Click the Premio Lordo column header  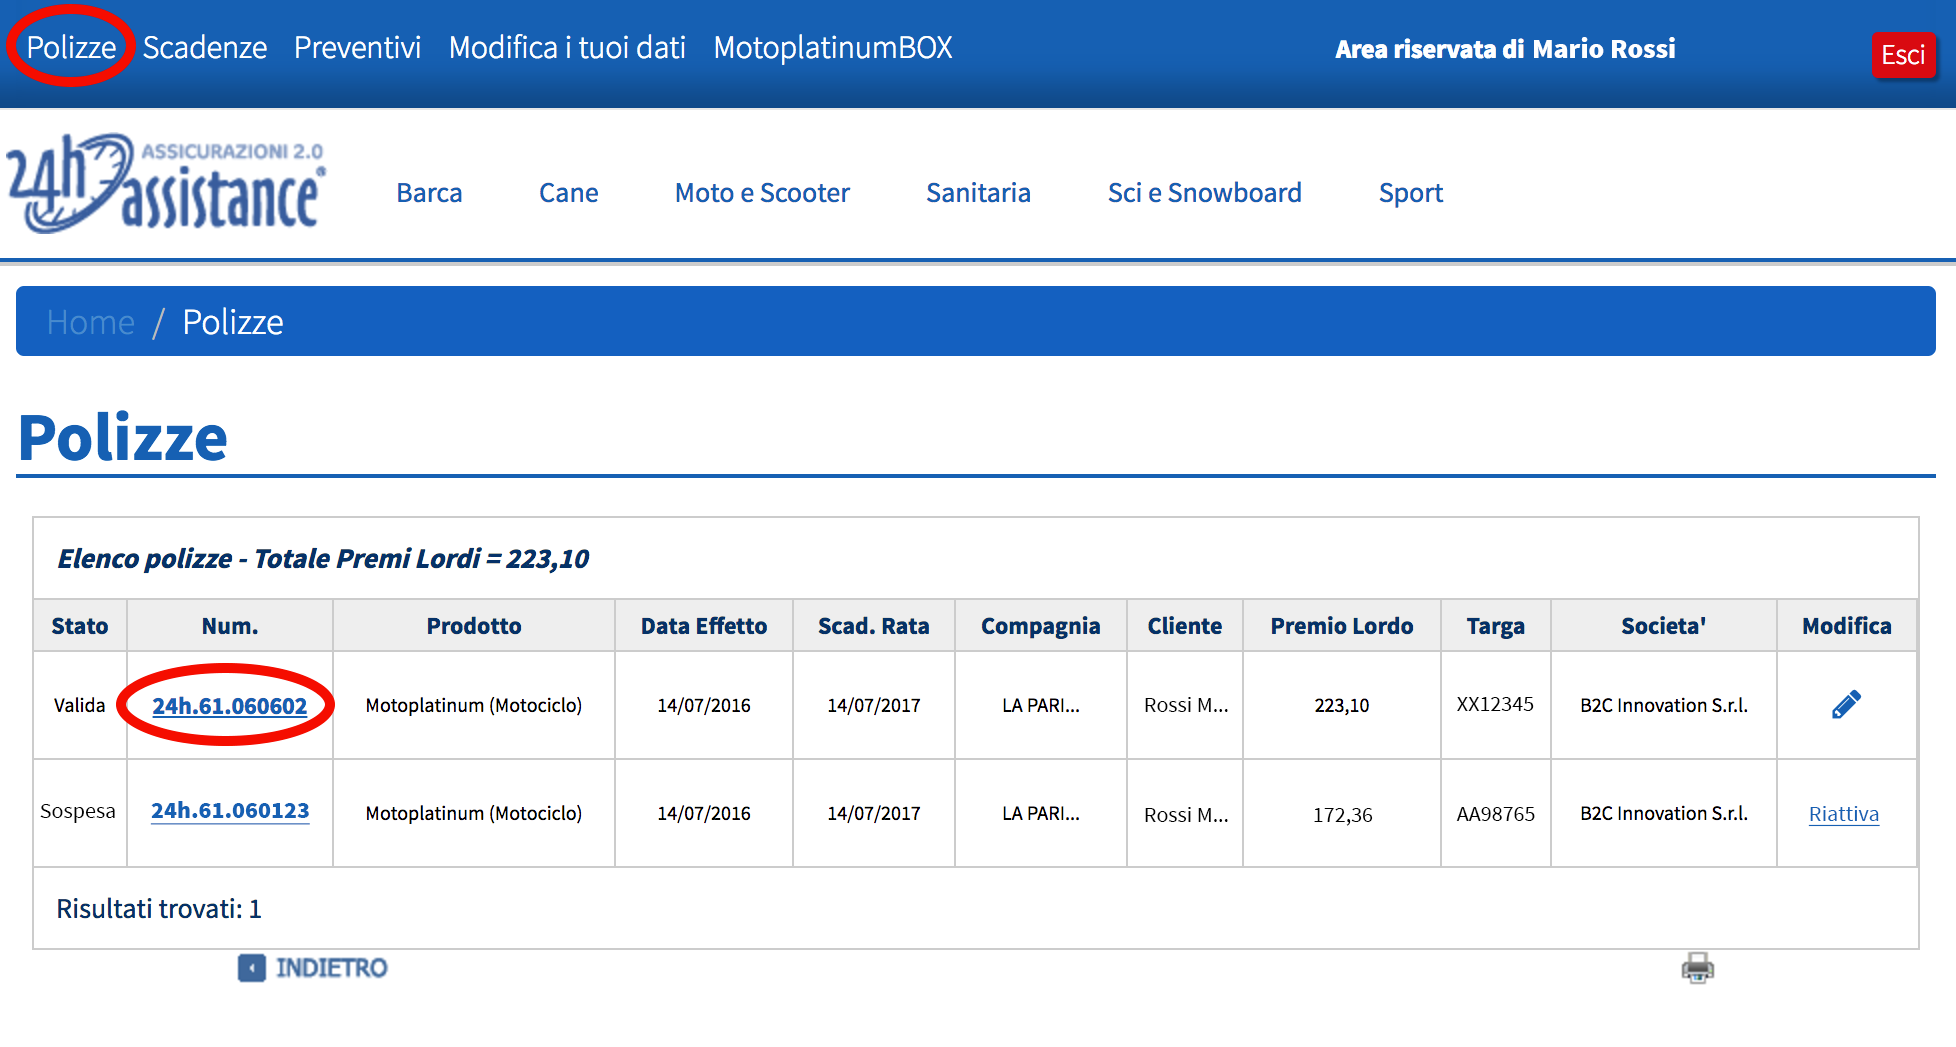1342,626
